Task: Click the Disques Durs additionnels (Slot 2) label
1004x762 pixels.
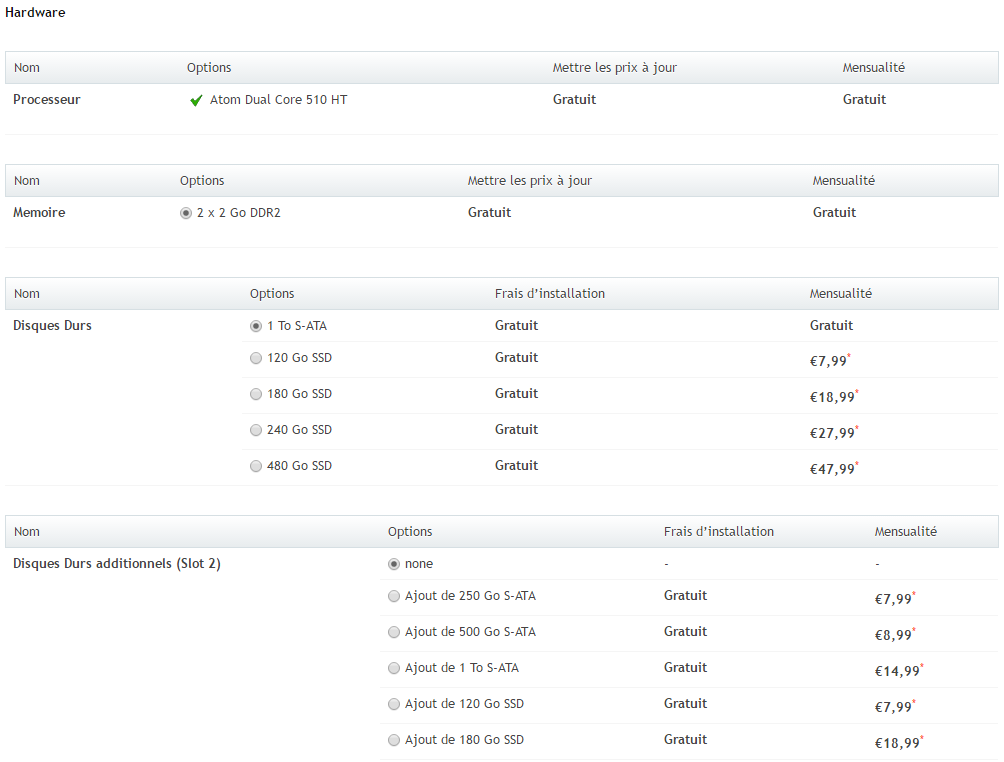Action: [x=117, y=564]
